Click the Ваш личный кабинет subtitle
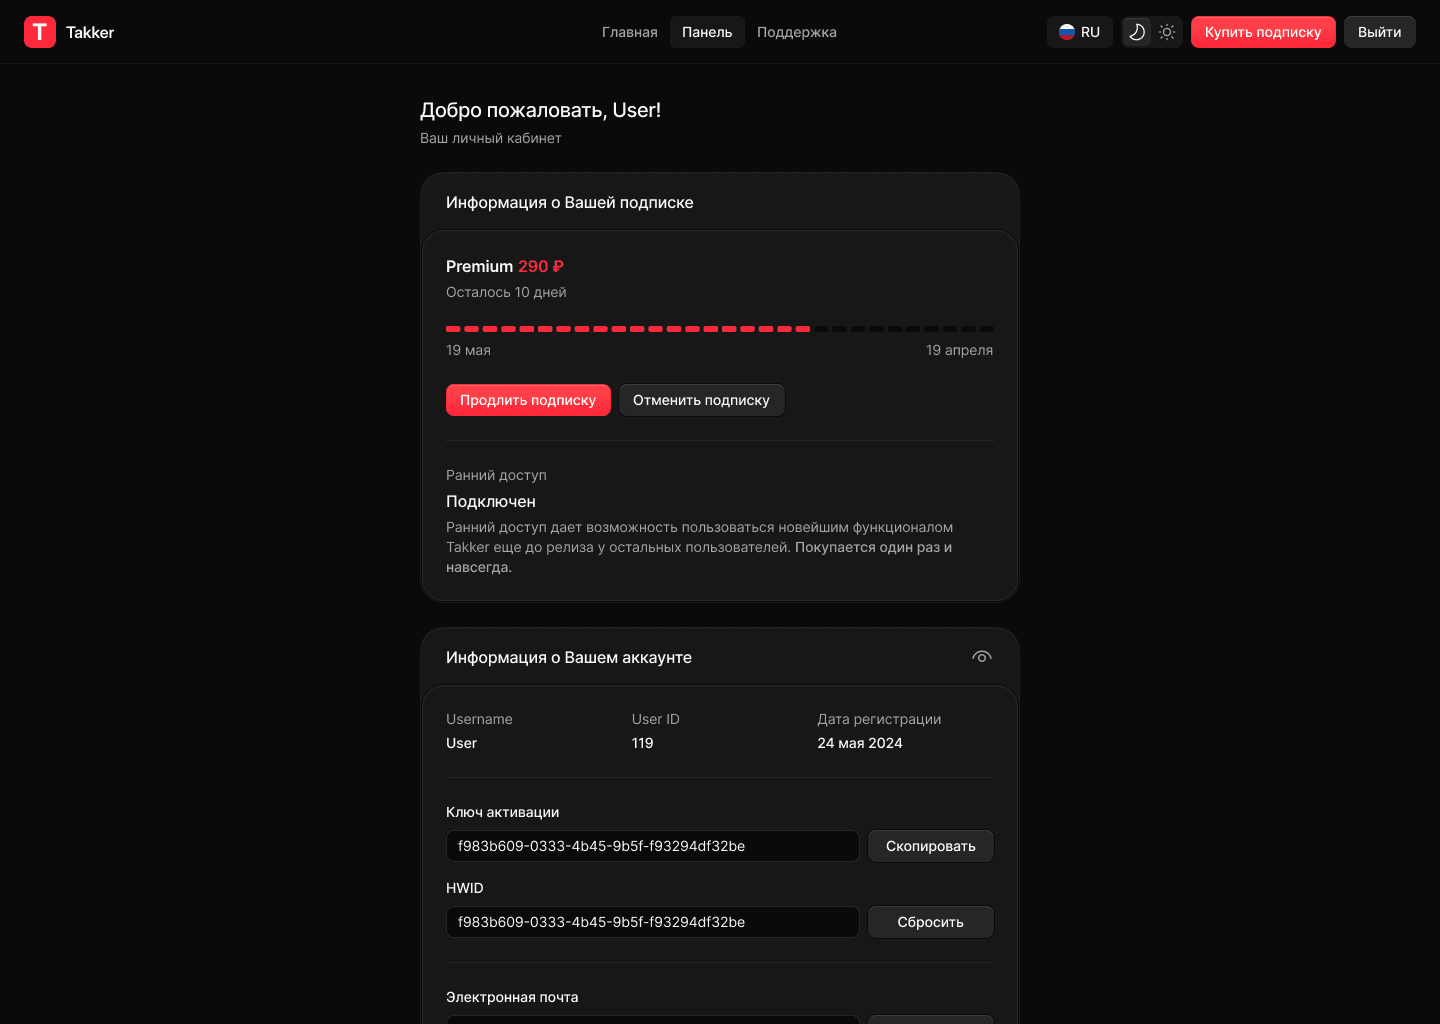1440x1024 pixels. tap(491, 138)
